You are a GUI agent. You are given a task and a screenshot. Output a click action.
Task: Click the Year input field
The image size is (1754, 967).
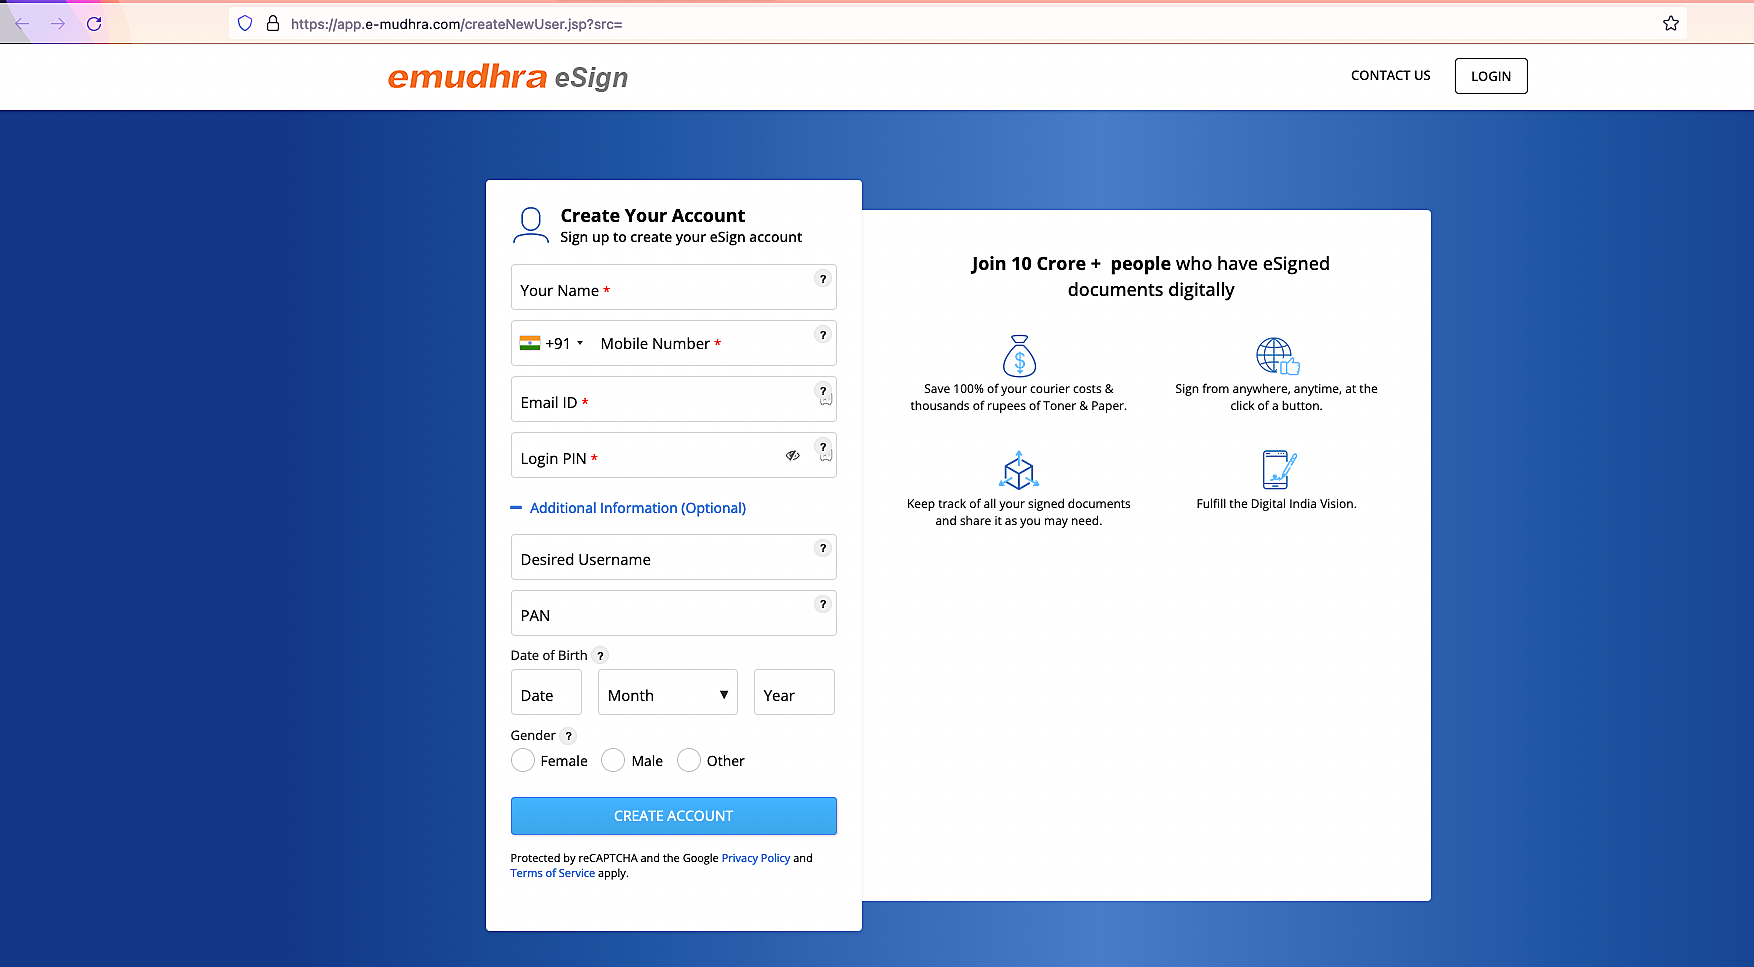coord(794,692)
